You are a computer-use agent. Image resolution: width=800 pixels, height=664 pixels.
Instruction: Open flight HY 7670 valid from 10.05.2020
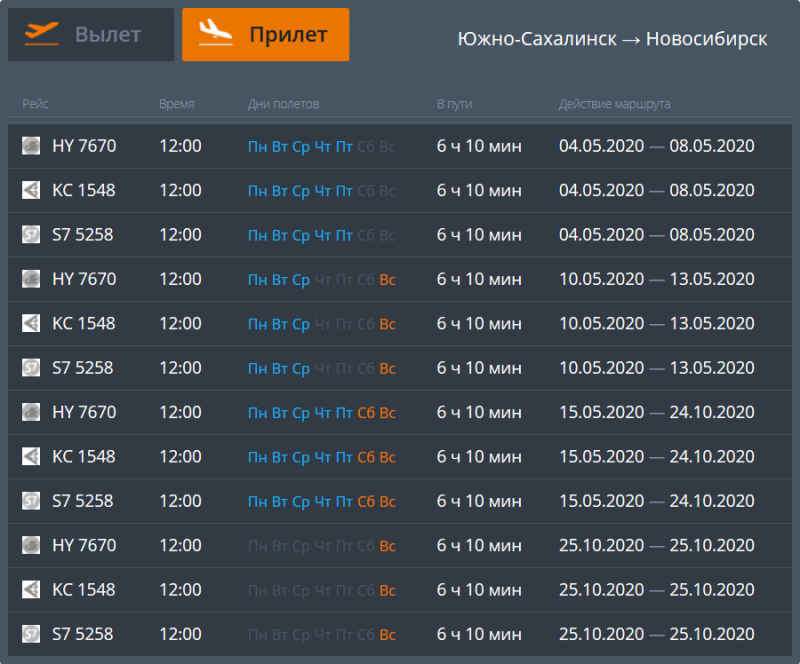[84, 279]
